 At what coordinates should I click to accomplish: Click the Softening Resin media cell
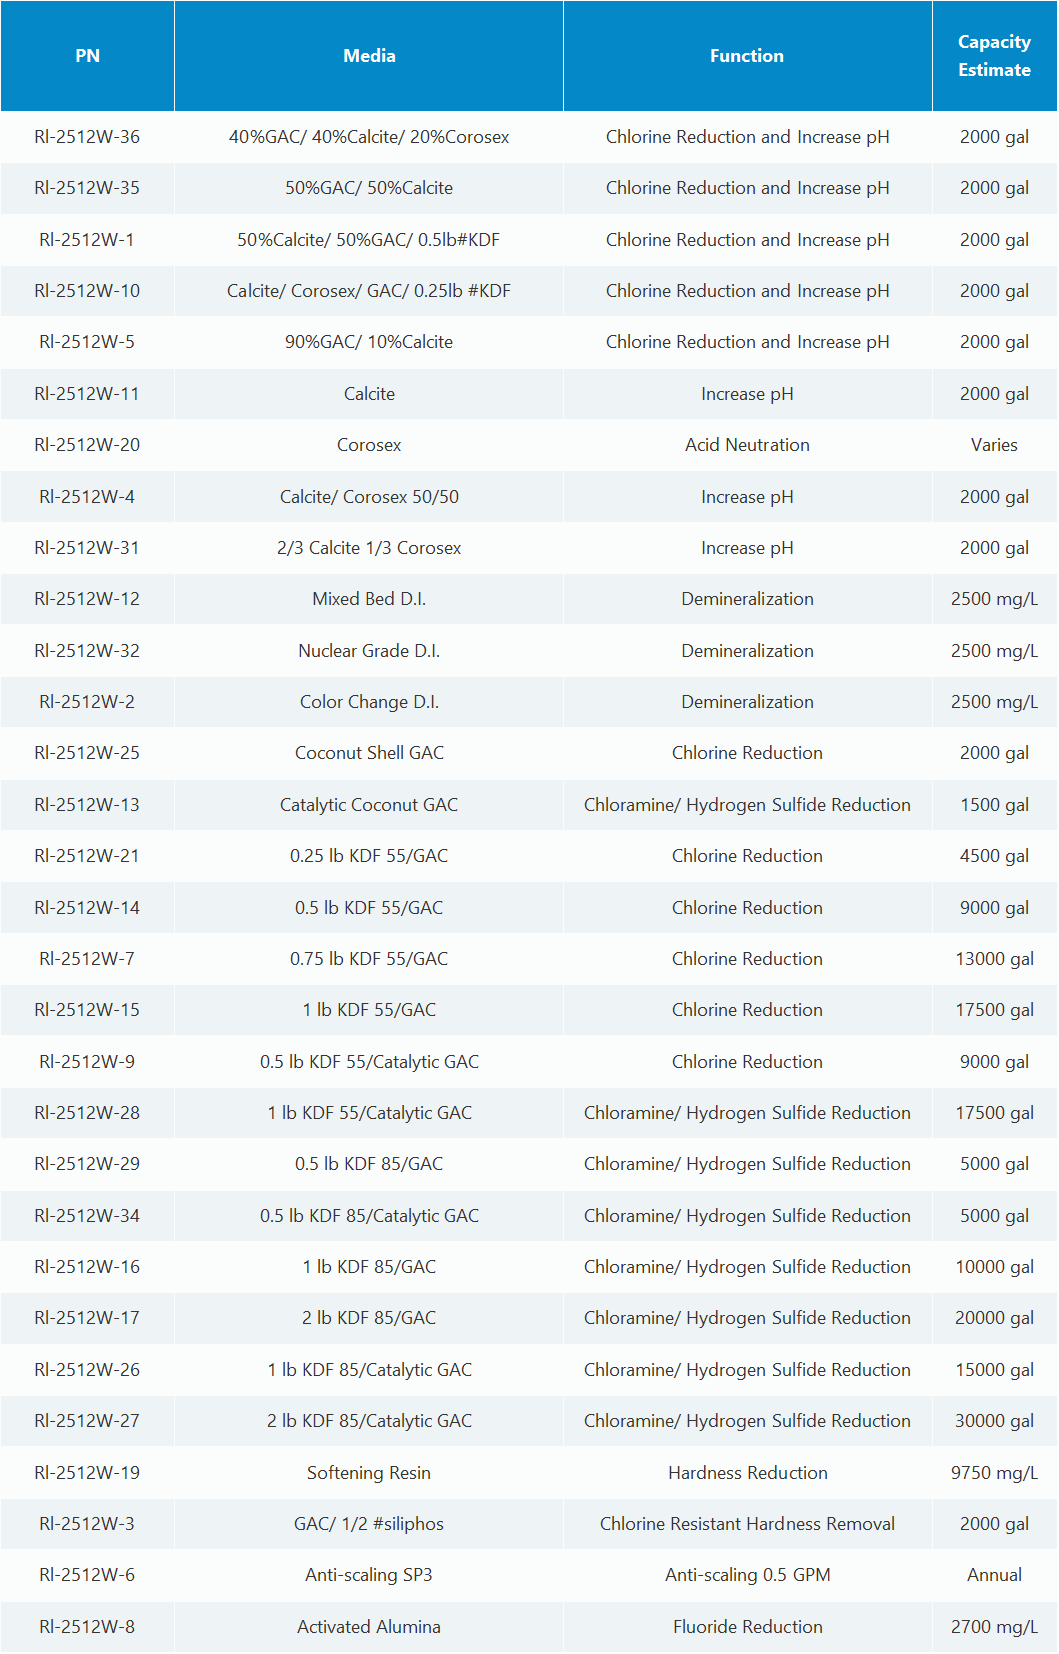coord(369,1473)
